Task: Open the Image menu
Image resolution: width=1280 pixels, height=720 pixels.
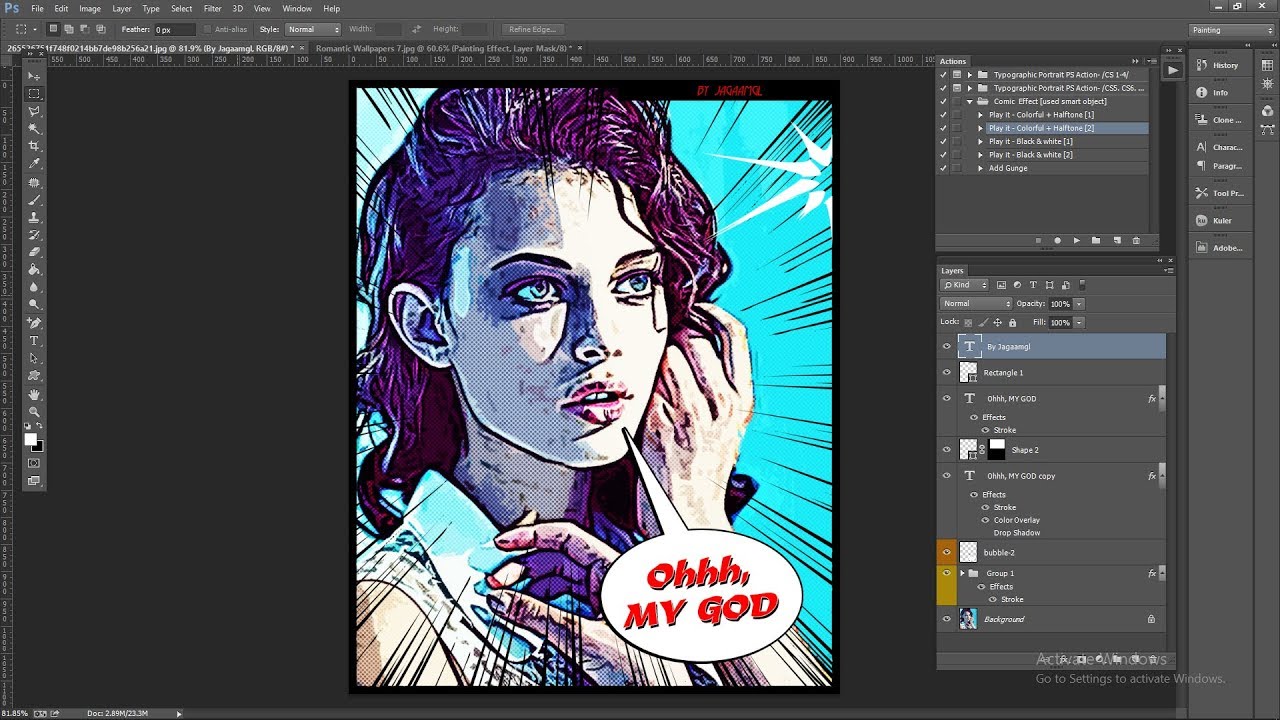Action: [x=90, y=8]
